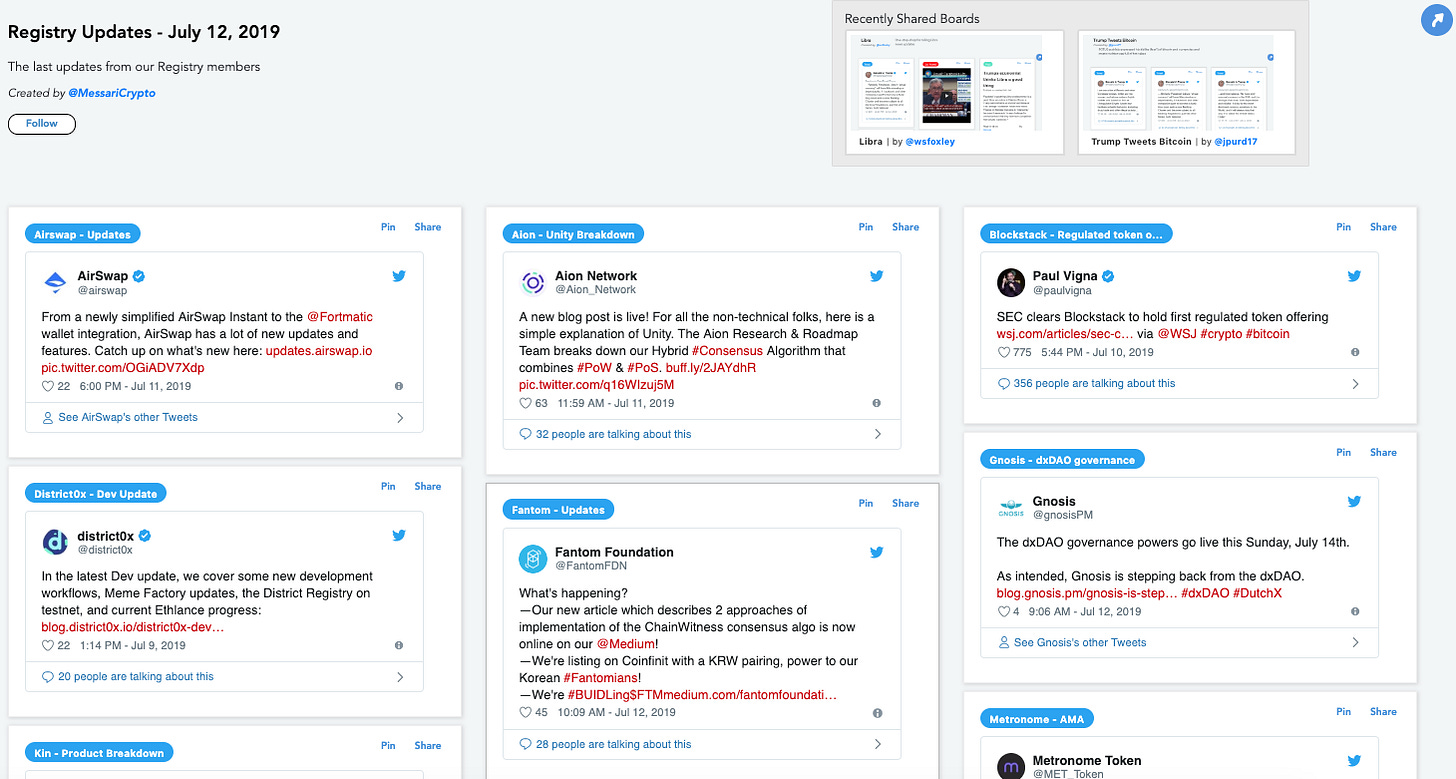Like the Aion Network tweet with 63 hearts
This screenshot has height=779, width=1456.
coord(526,403)
